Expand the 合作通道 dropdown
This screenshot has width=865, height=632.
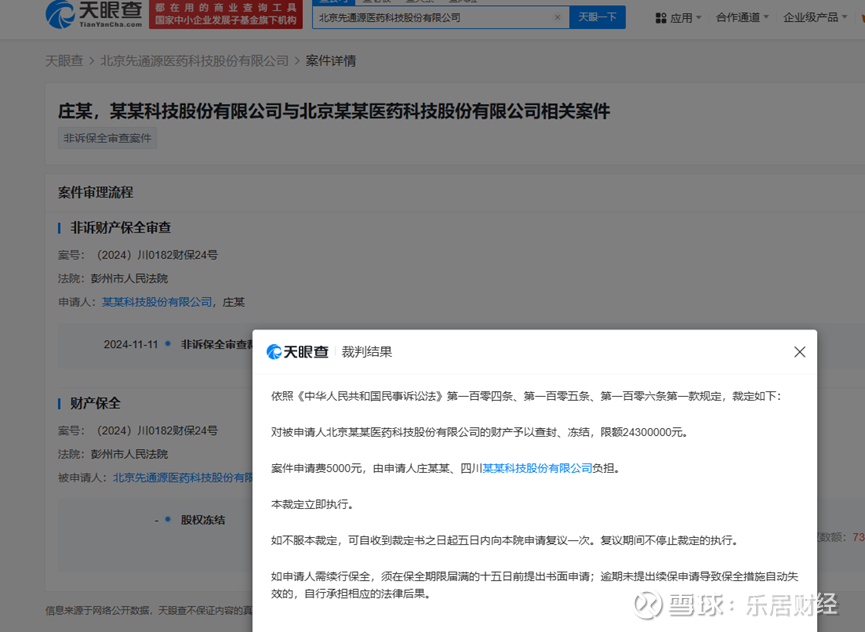click(x=742, y=18)
